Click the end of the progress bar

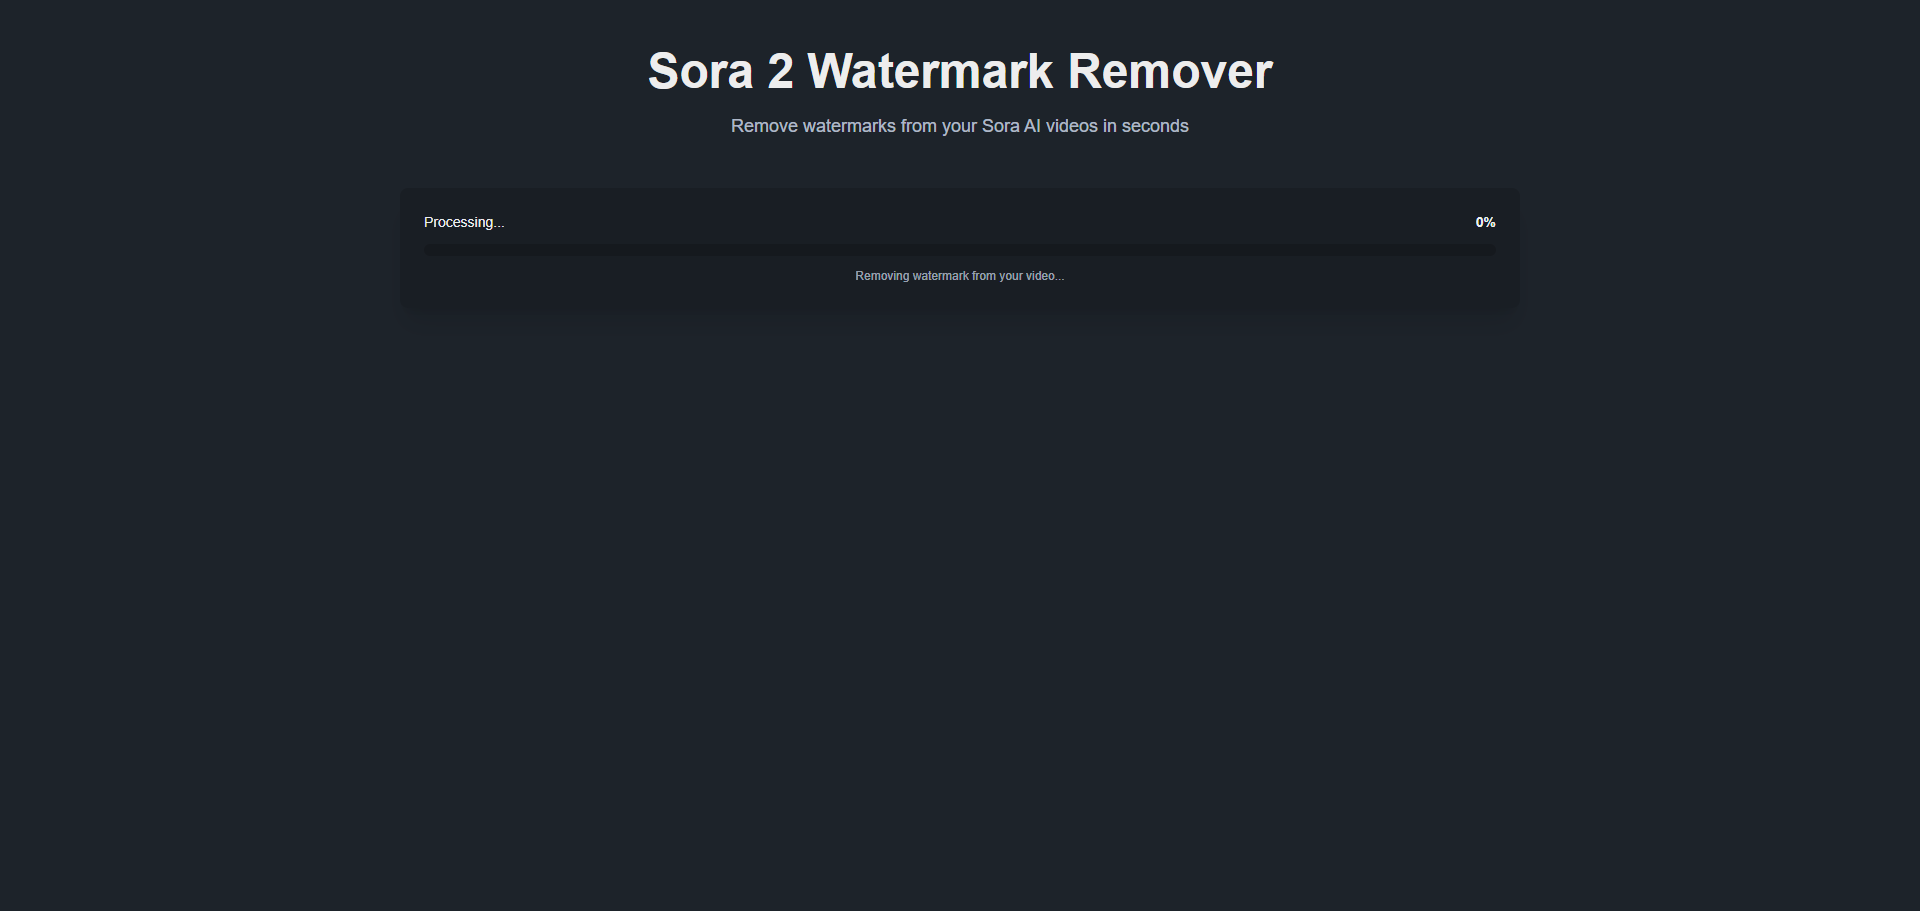[1490, 250]
